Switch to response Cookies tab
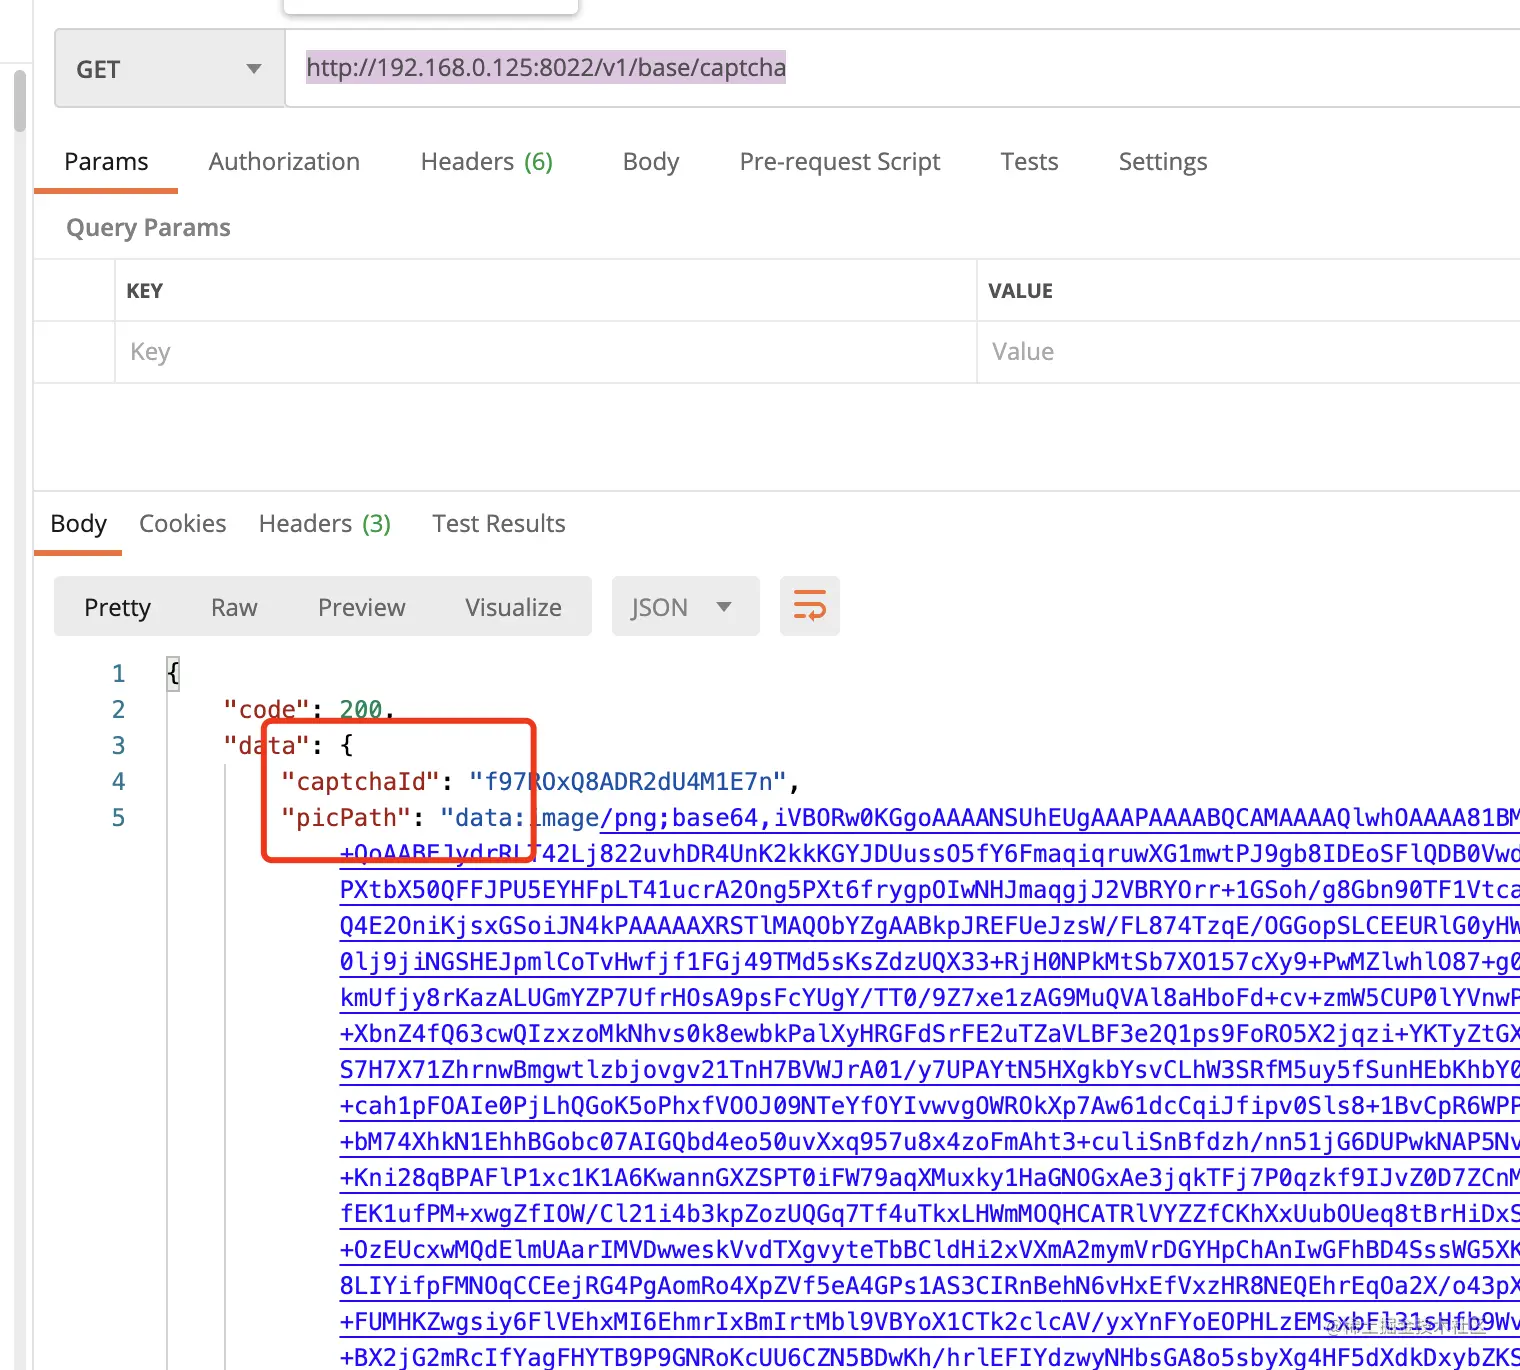This screenshot has width=1520, height=1370. pyautogui.click(x=183, y=524)
